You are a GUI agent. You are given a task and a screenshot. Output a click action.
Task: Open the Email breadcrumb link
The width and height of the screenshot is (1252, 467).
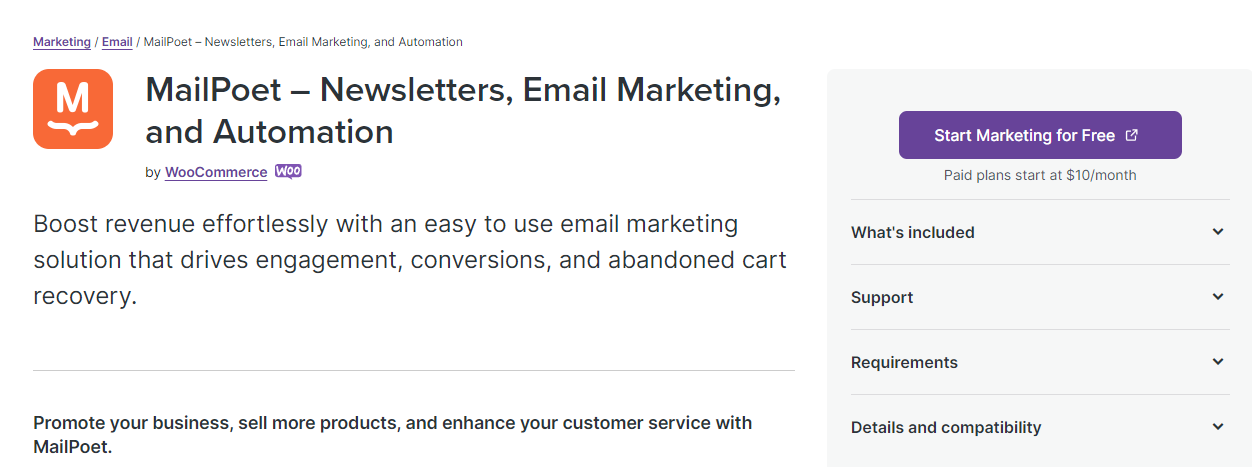pos(117,42)
